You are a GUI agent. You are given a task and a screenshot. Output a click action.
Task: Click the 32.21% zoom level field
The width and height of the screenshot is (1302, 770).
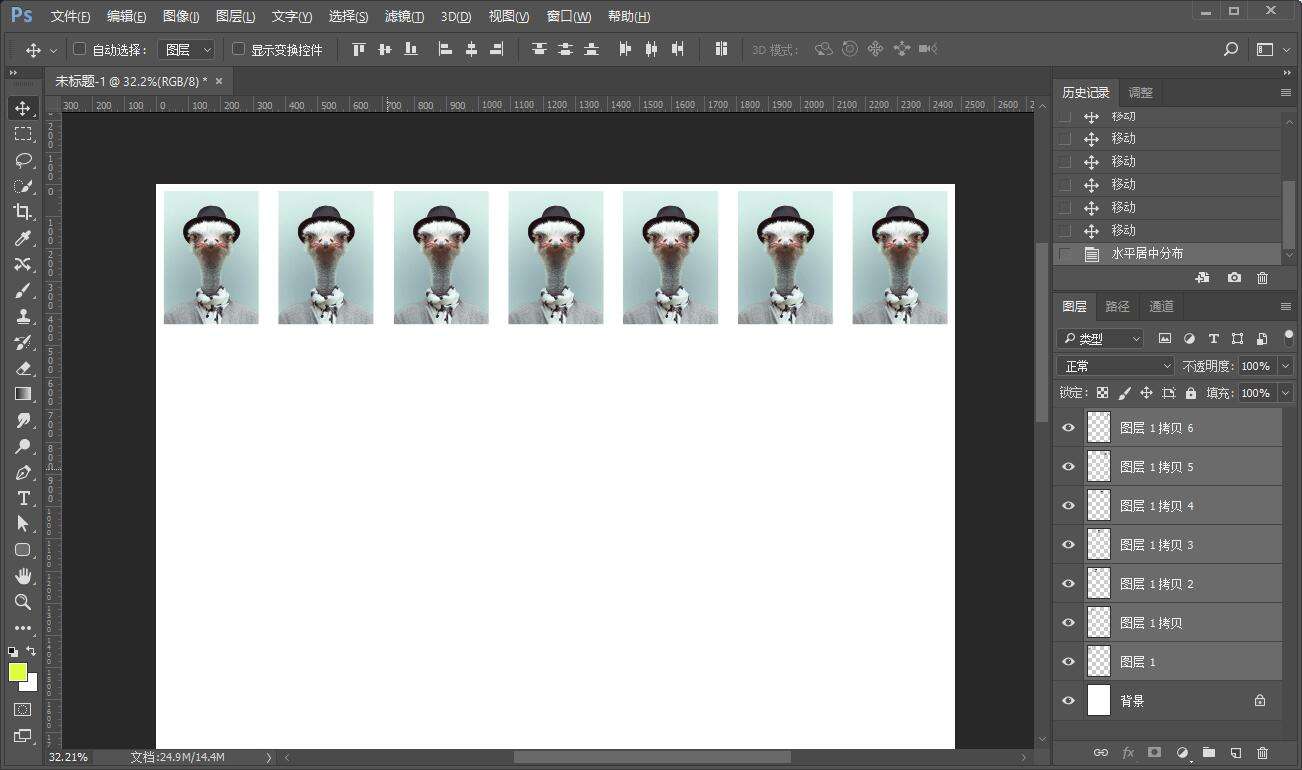click(68, 758)
